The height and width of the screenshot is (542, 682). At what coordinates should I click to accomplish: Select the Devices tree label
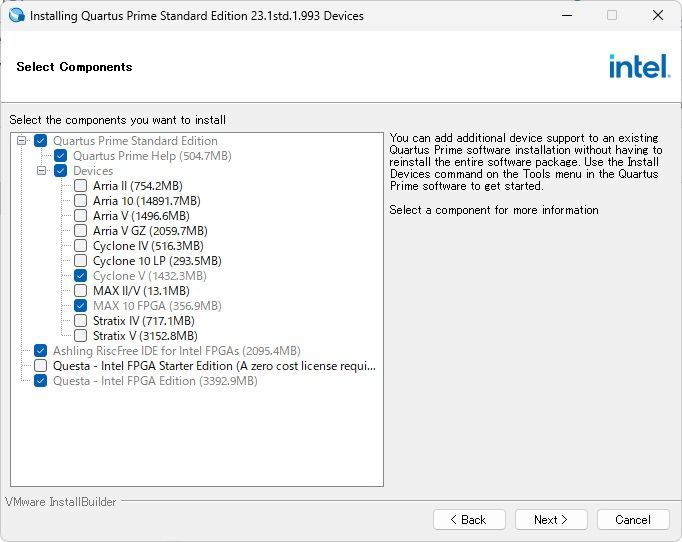(x=93, y=171)
